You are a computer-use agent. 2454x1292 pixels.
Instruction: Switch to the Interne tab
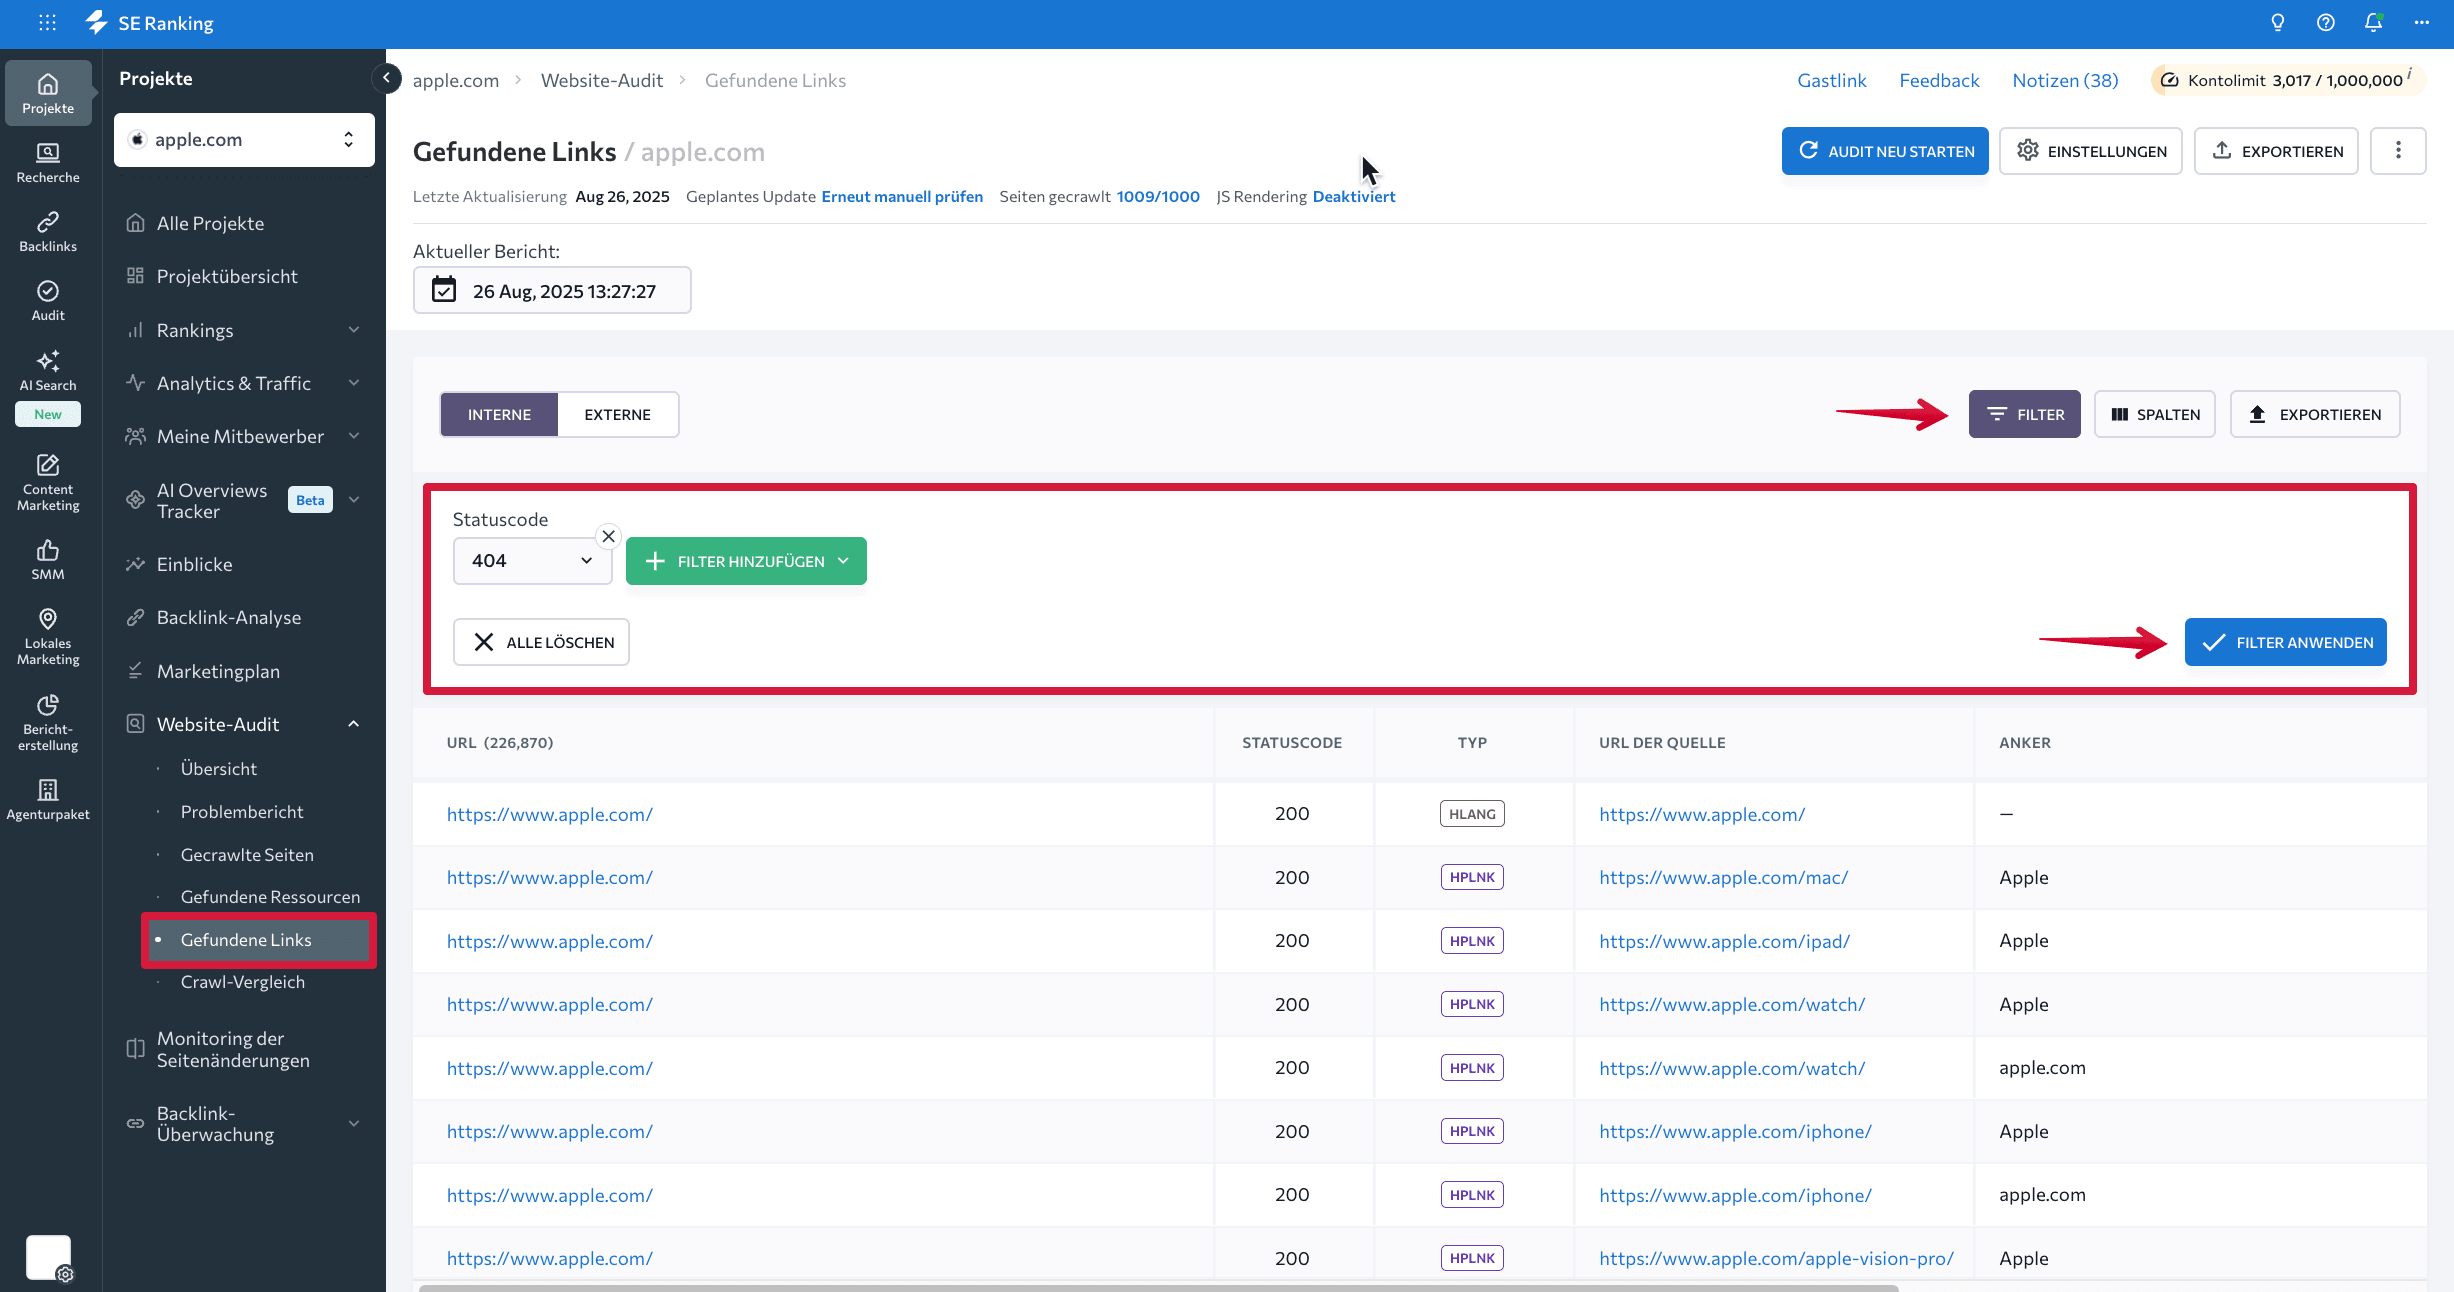pos(499,414)
